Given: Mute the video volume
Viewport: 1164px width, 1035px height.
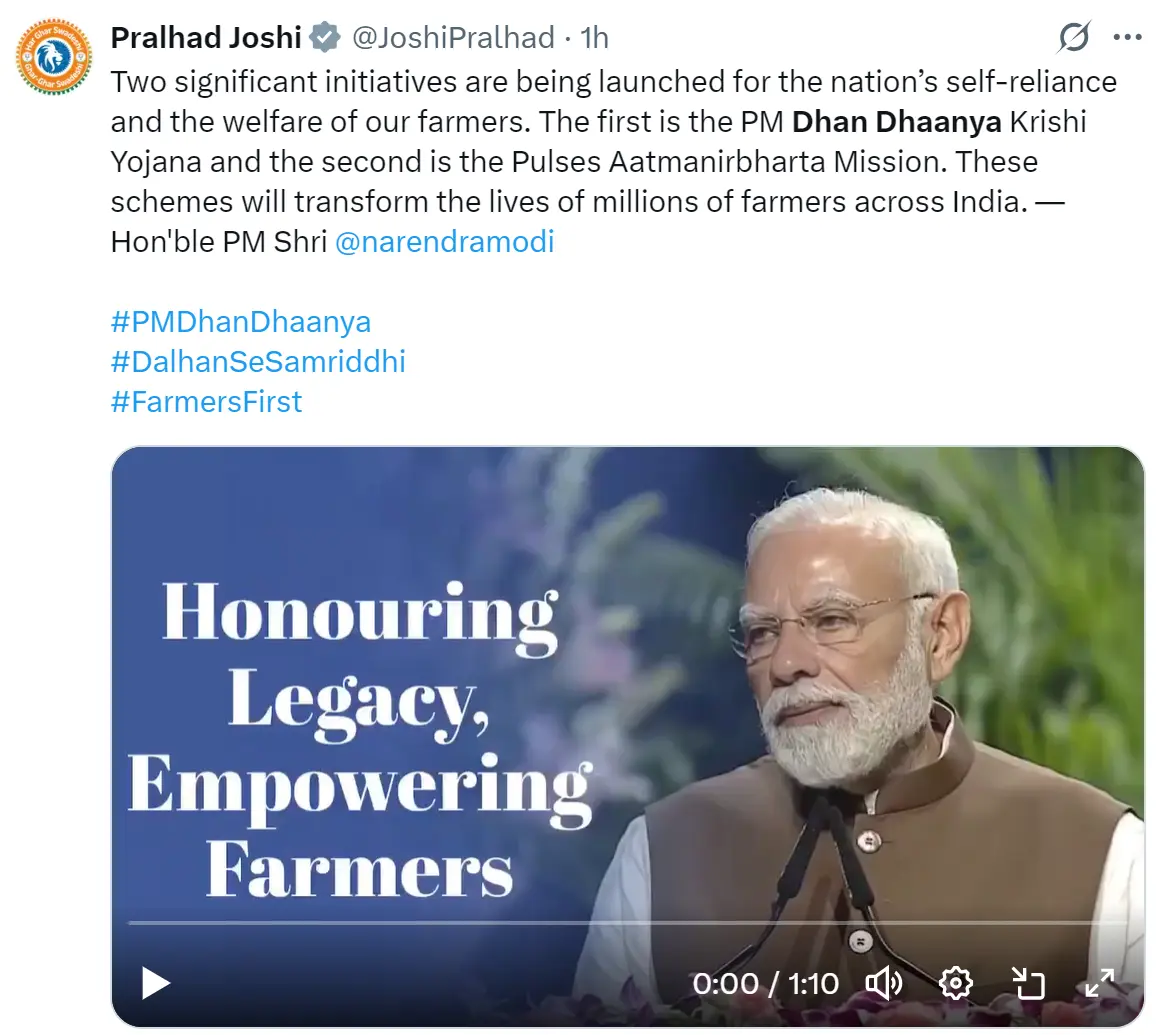Looking at the screenshot, I should 883,983.
